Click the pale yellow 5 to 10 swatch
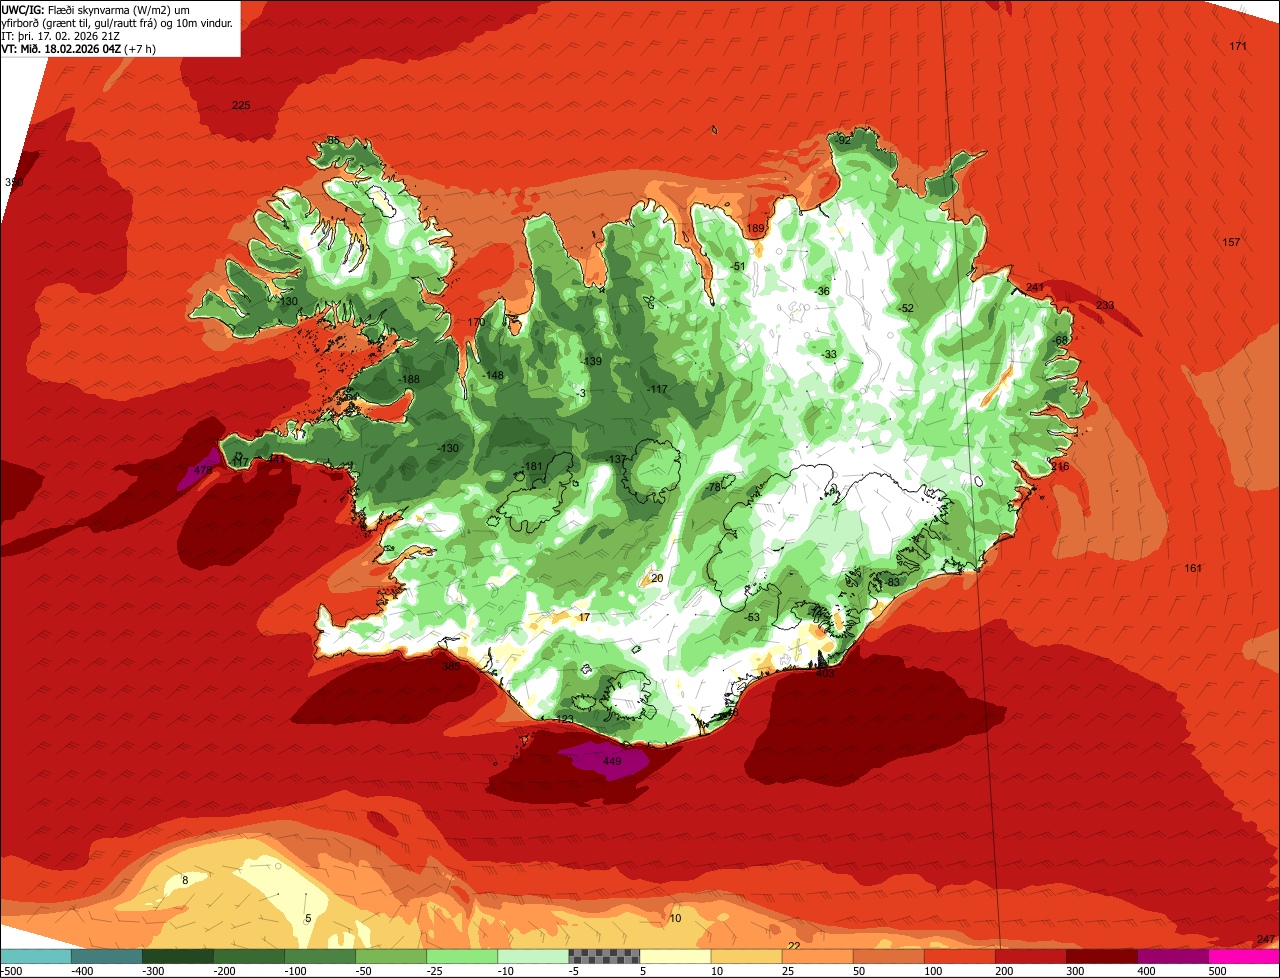Viewport: 1280px width, 978px height. coord(675,957)
